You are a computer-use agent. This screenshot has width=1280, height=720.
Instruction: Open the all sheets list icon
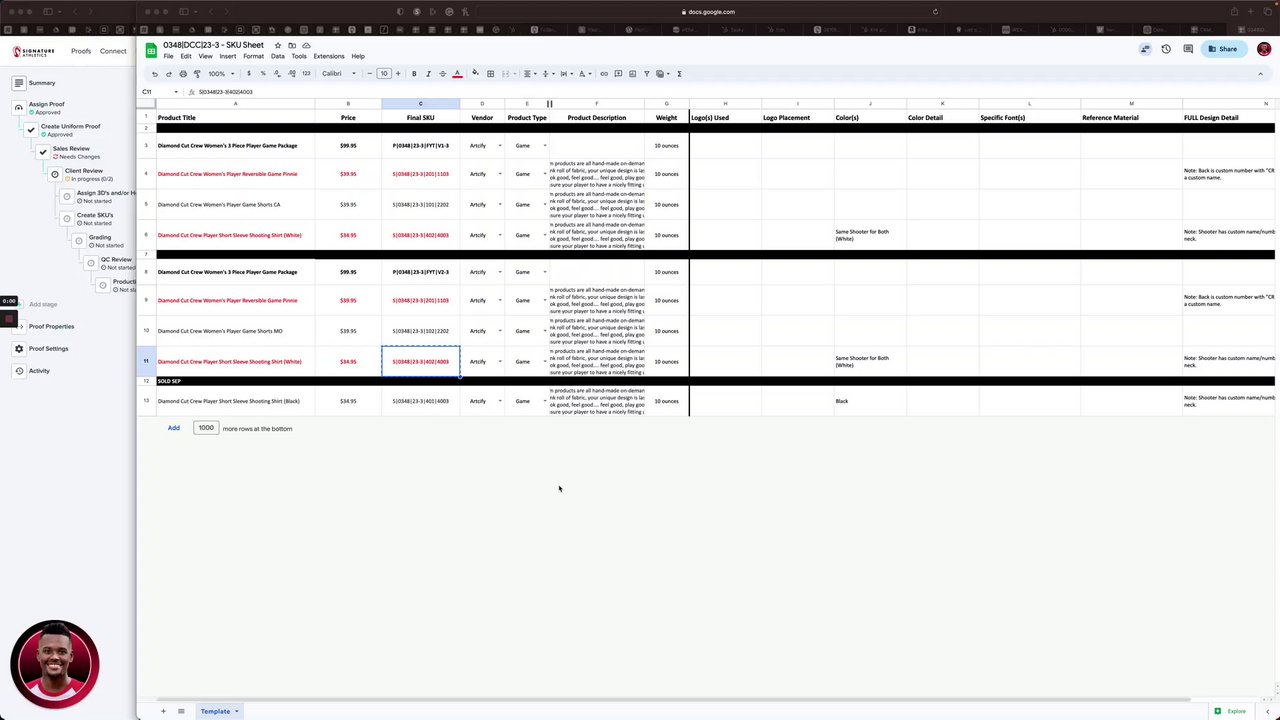coord(181,711)
